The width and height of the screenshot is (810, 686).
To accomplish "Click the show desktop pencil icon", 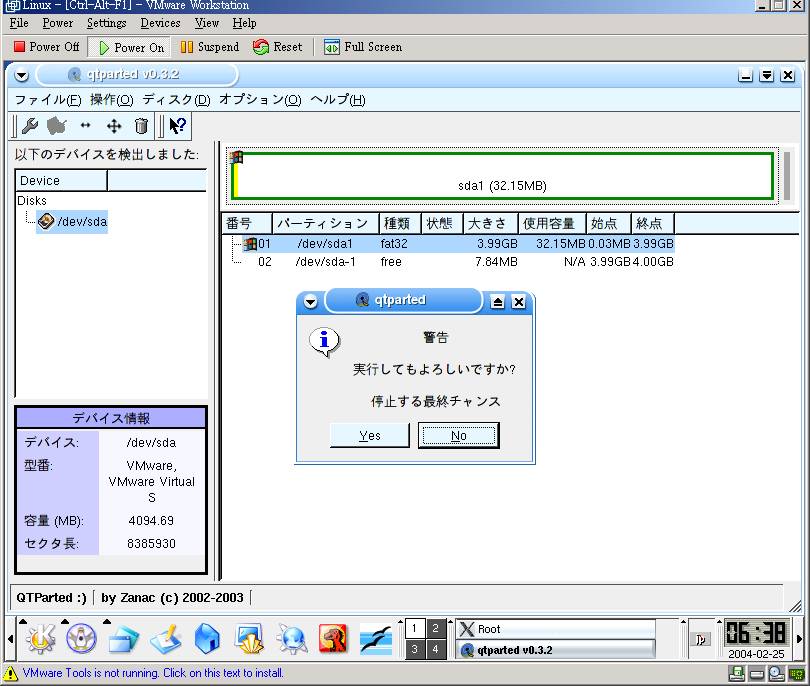I will pos(166,639).
